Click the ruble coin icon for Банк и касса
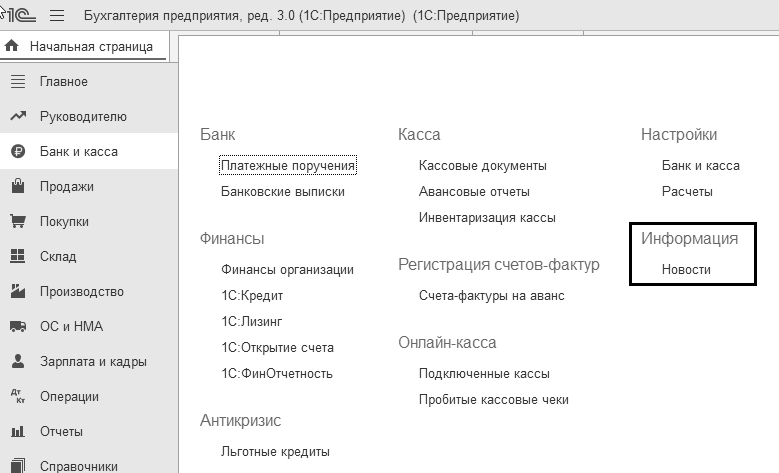The width and height of the screenshot is (779, 473). coord(18,151)
